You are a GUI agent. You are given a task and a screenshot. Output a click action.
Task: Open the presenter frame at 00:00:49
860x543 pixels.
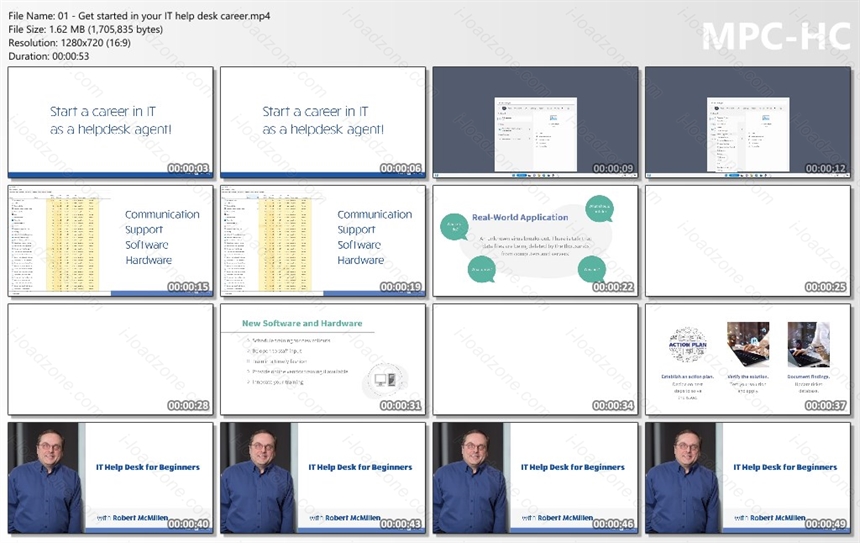pos(748,478)
